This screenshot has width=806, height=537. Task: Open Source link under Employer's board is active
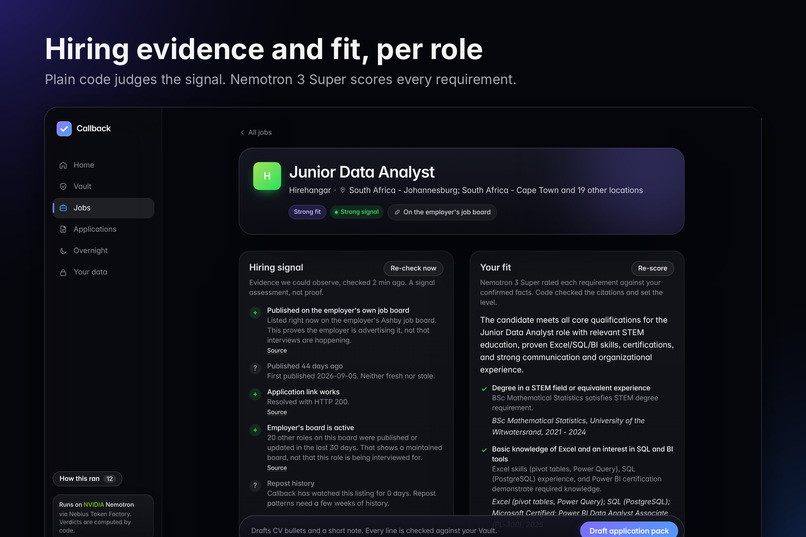click(x=277, y=468)
